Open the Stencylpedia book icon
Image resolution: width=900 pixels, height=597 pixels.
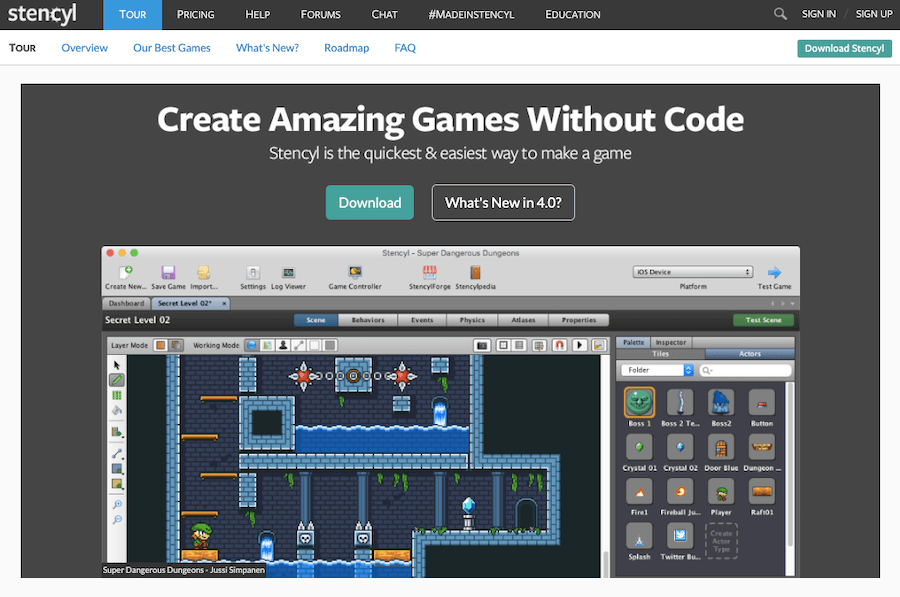[475, 272]
